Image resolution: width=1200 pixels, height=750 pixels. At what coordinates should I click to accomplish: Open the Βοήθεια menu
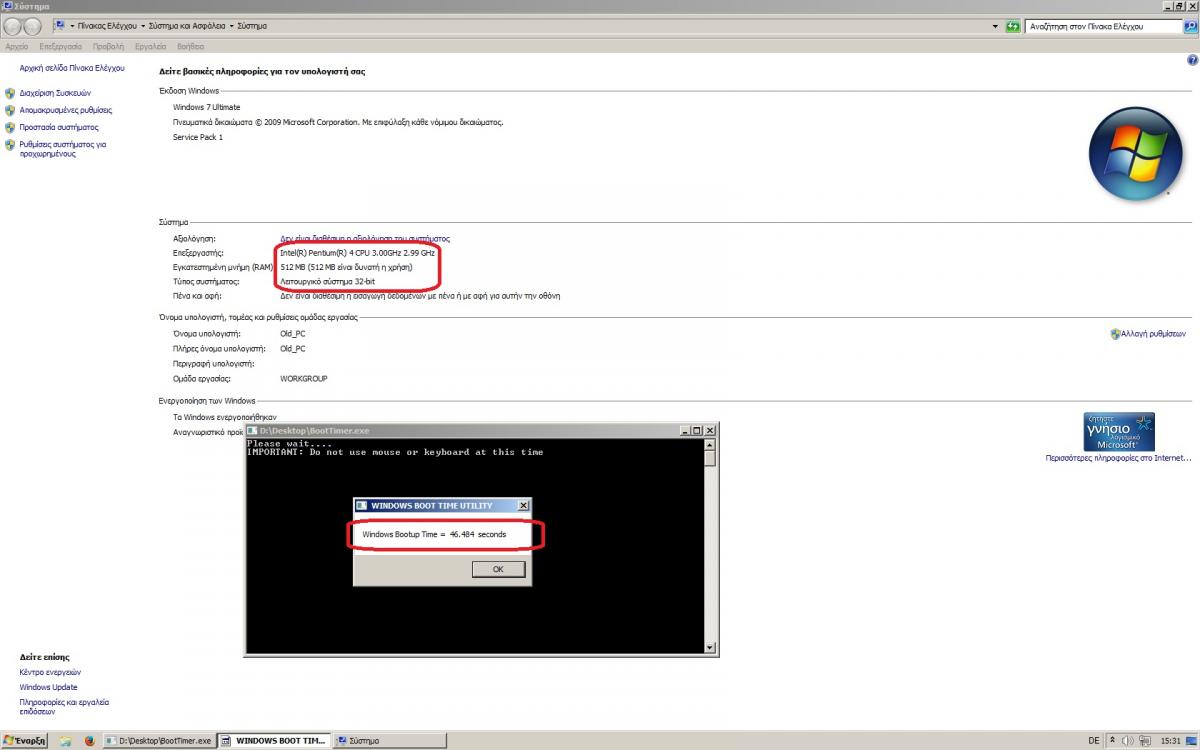pos(191,46)
